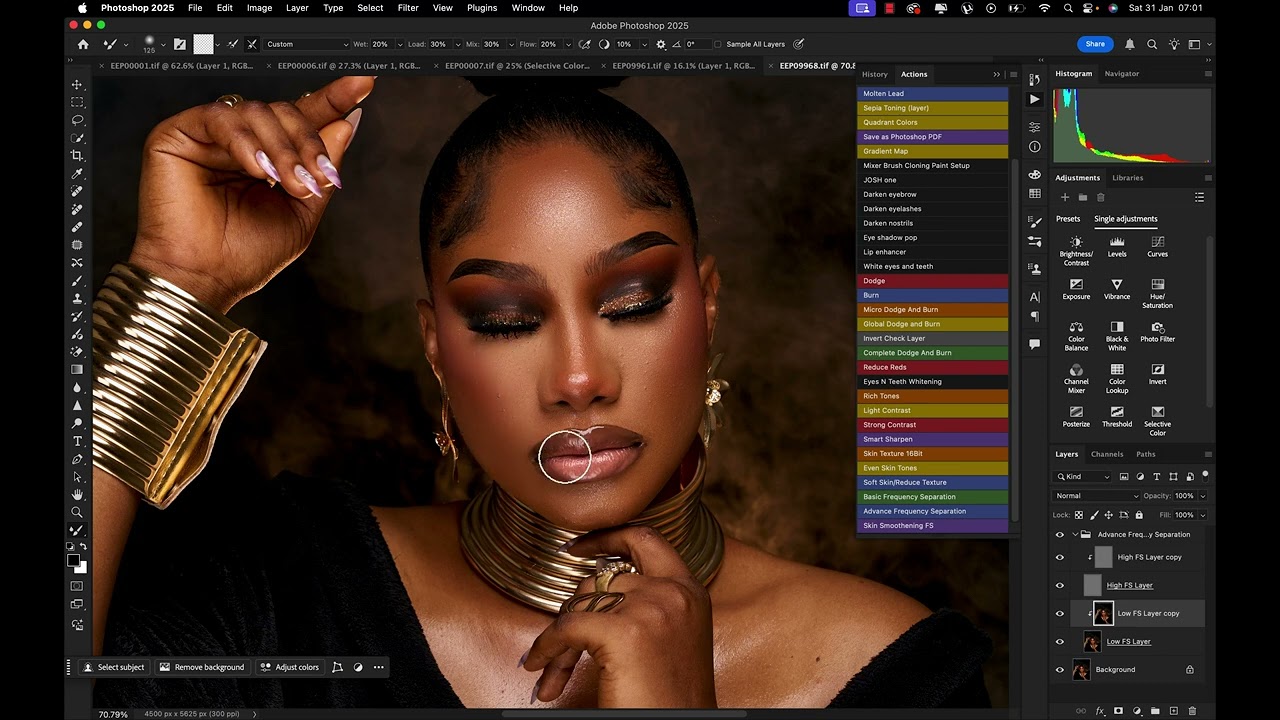Add a Channel Mixer adjustment

pyautogui.click(x=1076, y=378)
